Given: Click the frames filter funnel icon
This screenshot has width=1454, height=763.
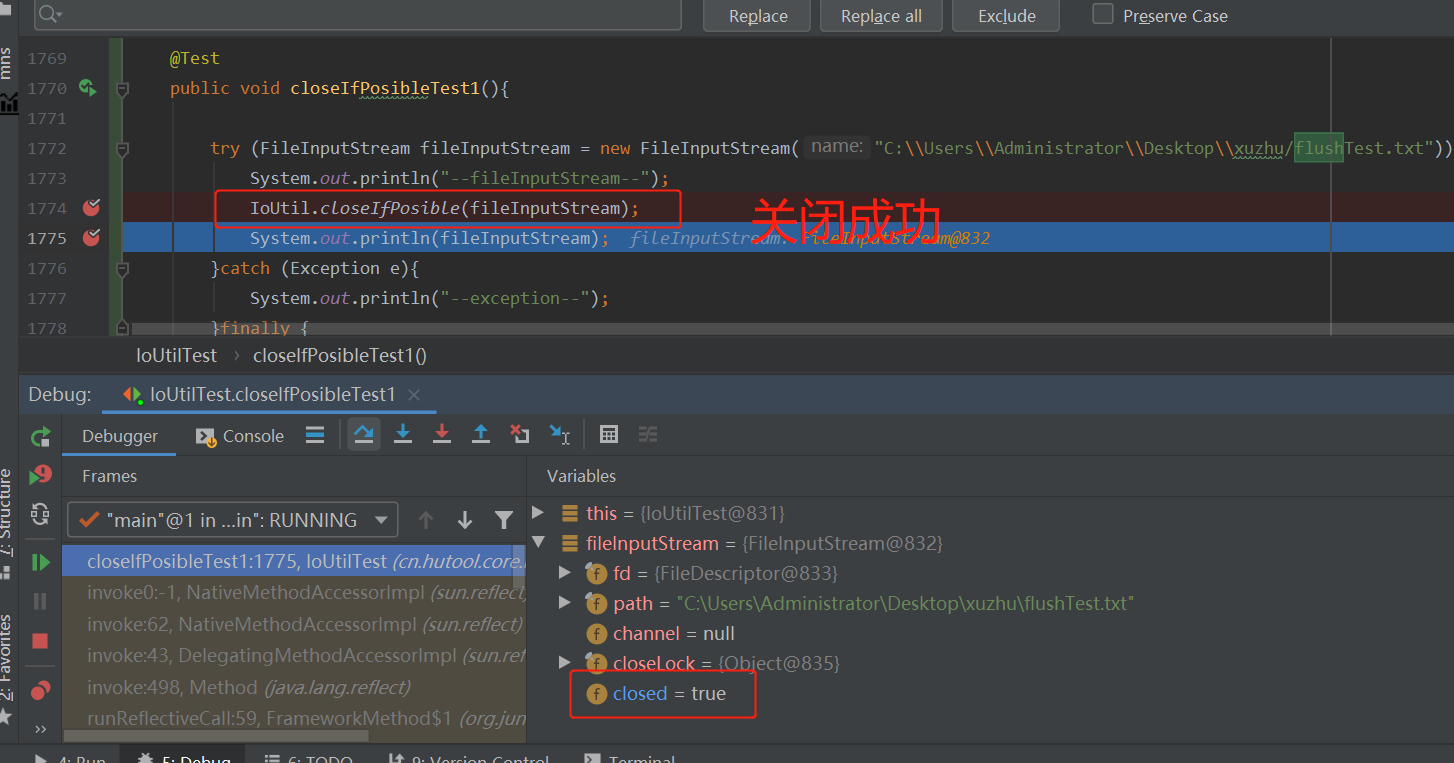Looking at the screenshot, I should point(504,520).
